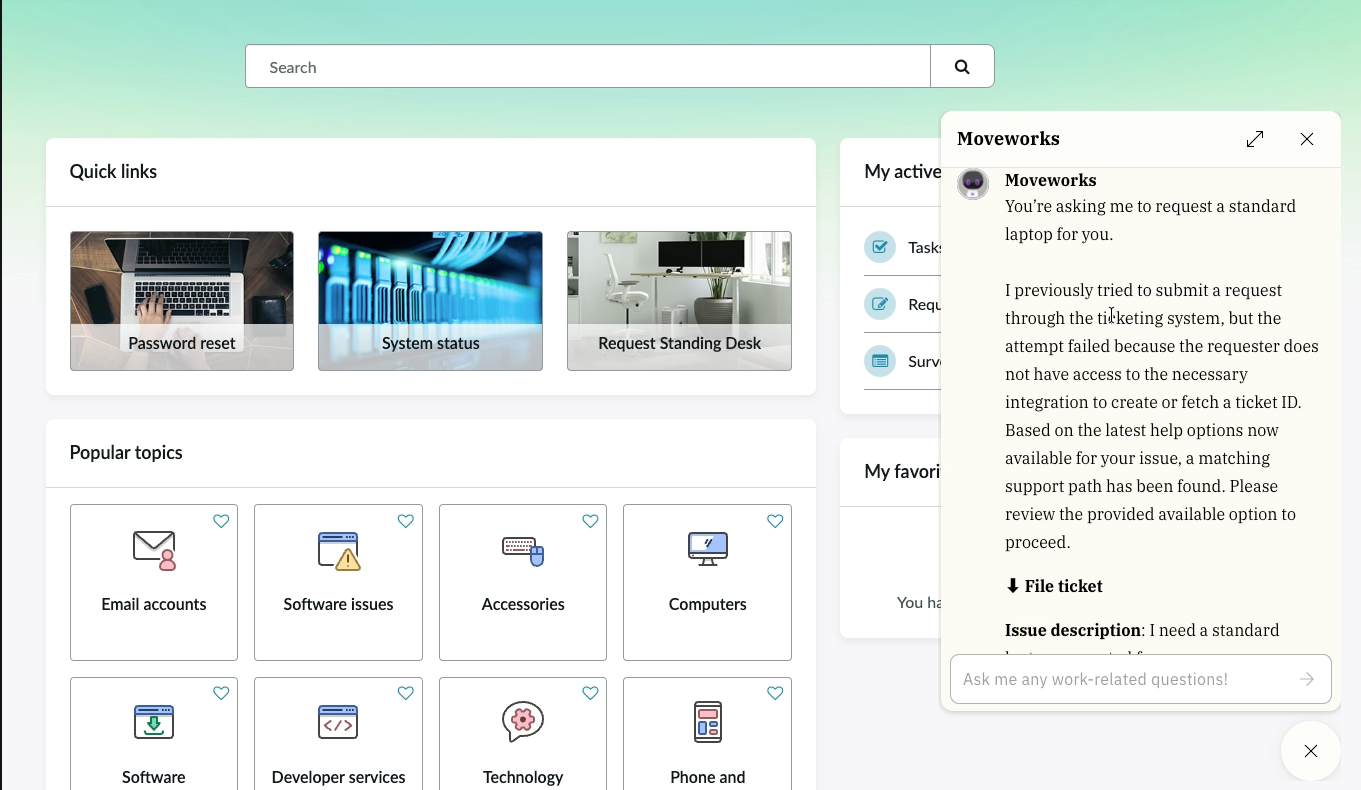Click the Moveworks panel title
1361x790 pixels.
pyautogui.click(x=1008, y=139)
